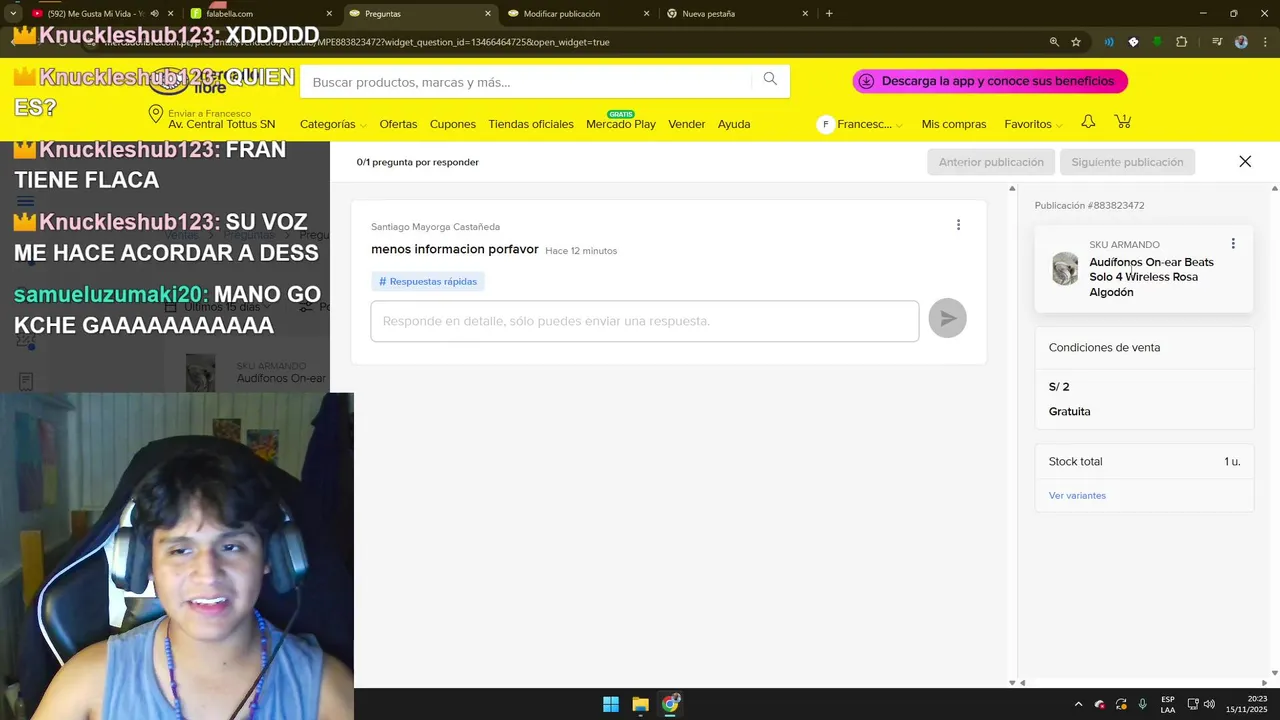
Task: Open Tiendas oficiales menu item
Action: [531, 124]
